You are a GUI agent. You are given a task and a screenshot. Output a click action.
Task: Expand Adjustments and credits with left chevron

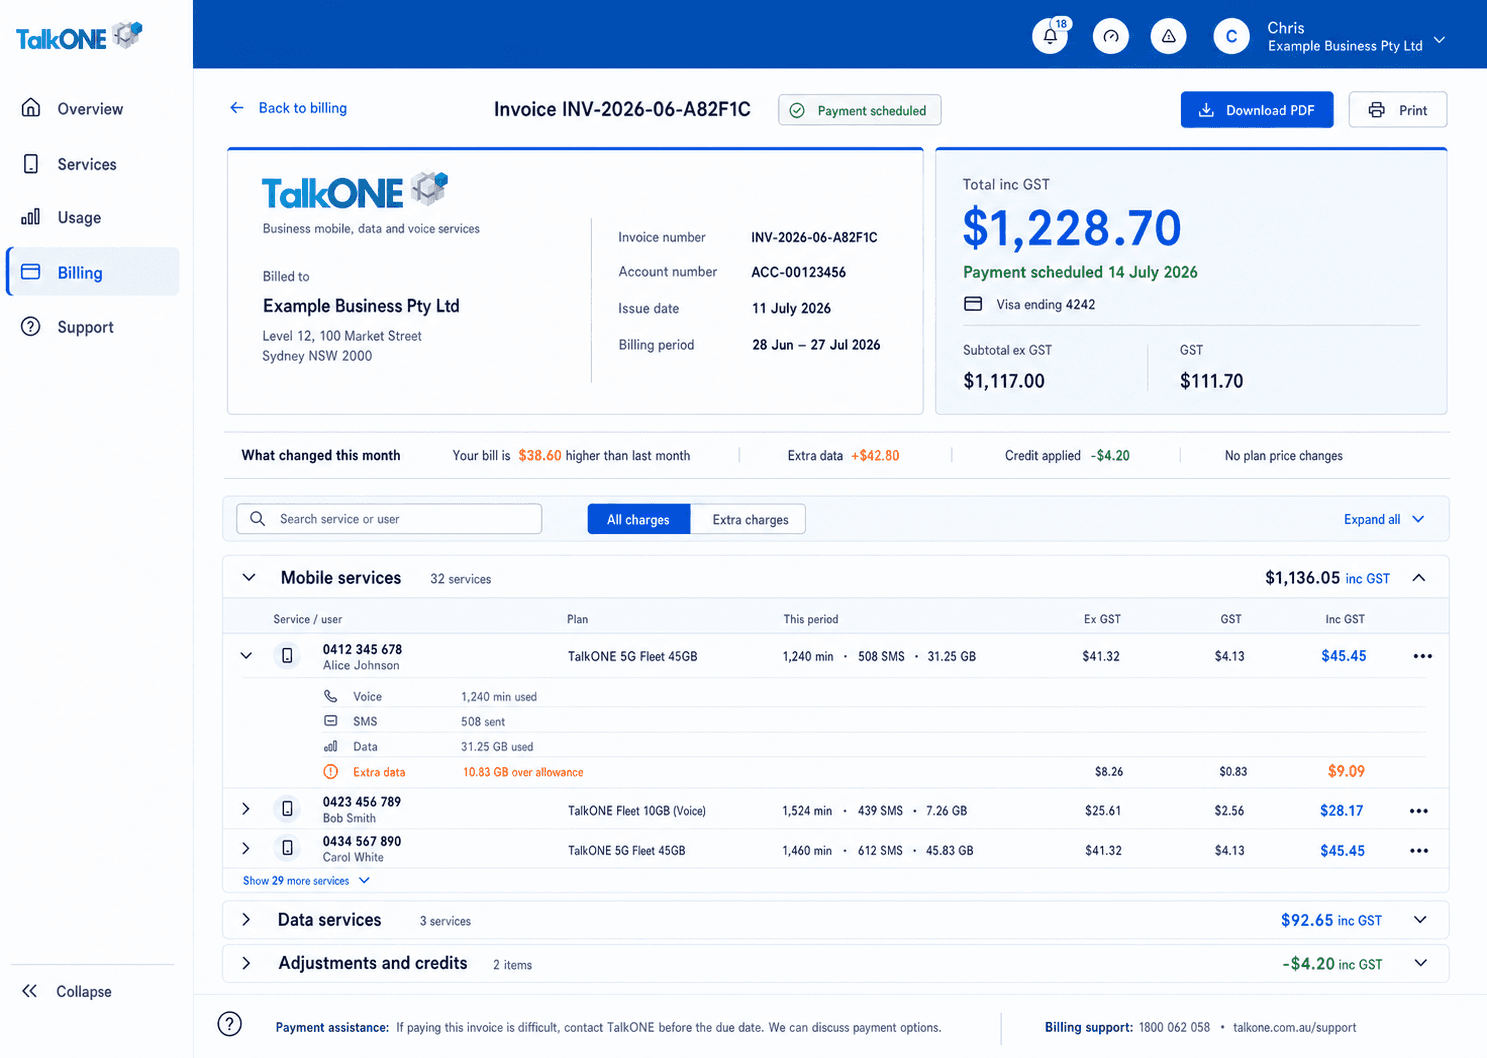coord(246,963)
